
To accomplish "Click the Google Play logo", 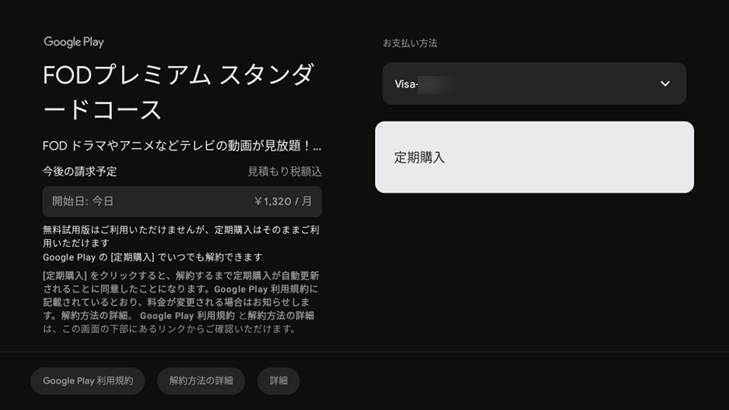I will click(73, 42).
